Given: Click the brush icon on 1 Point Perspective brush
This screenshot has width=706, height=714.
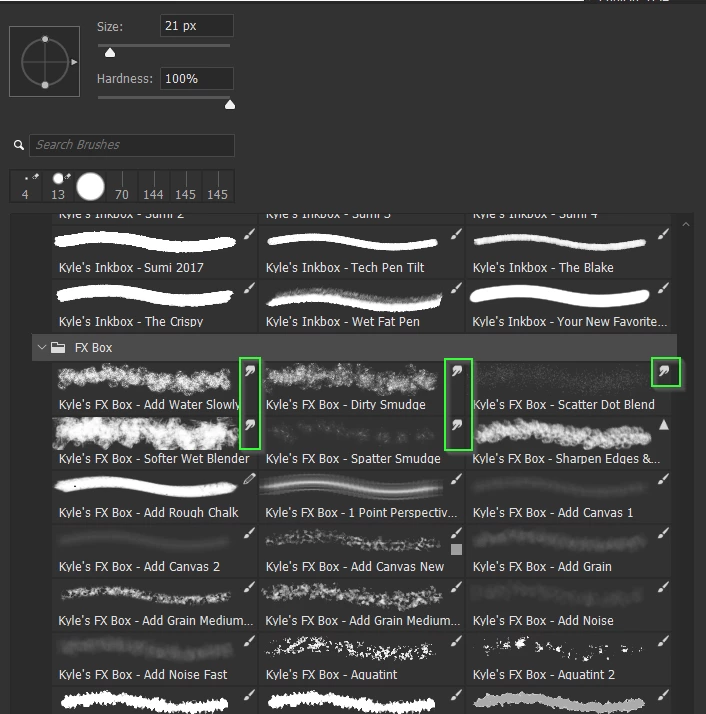Looking at the screenshot, I should coord(456,479).
